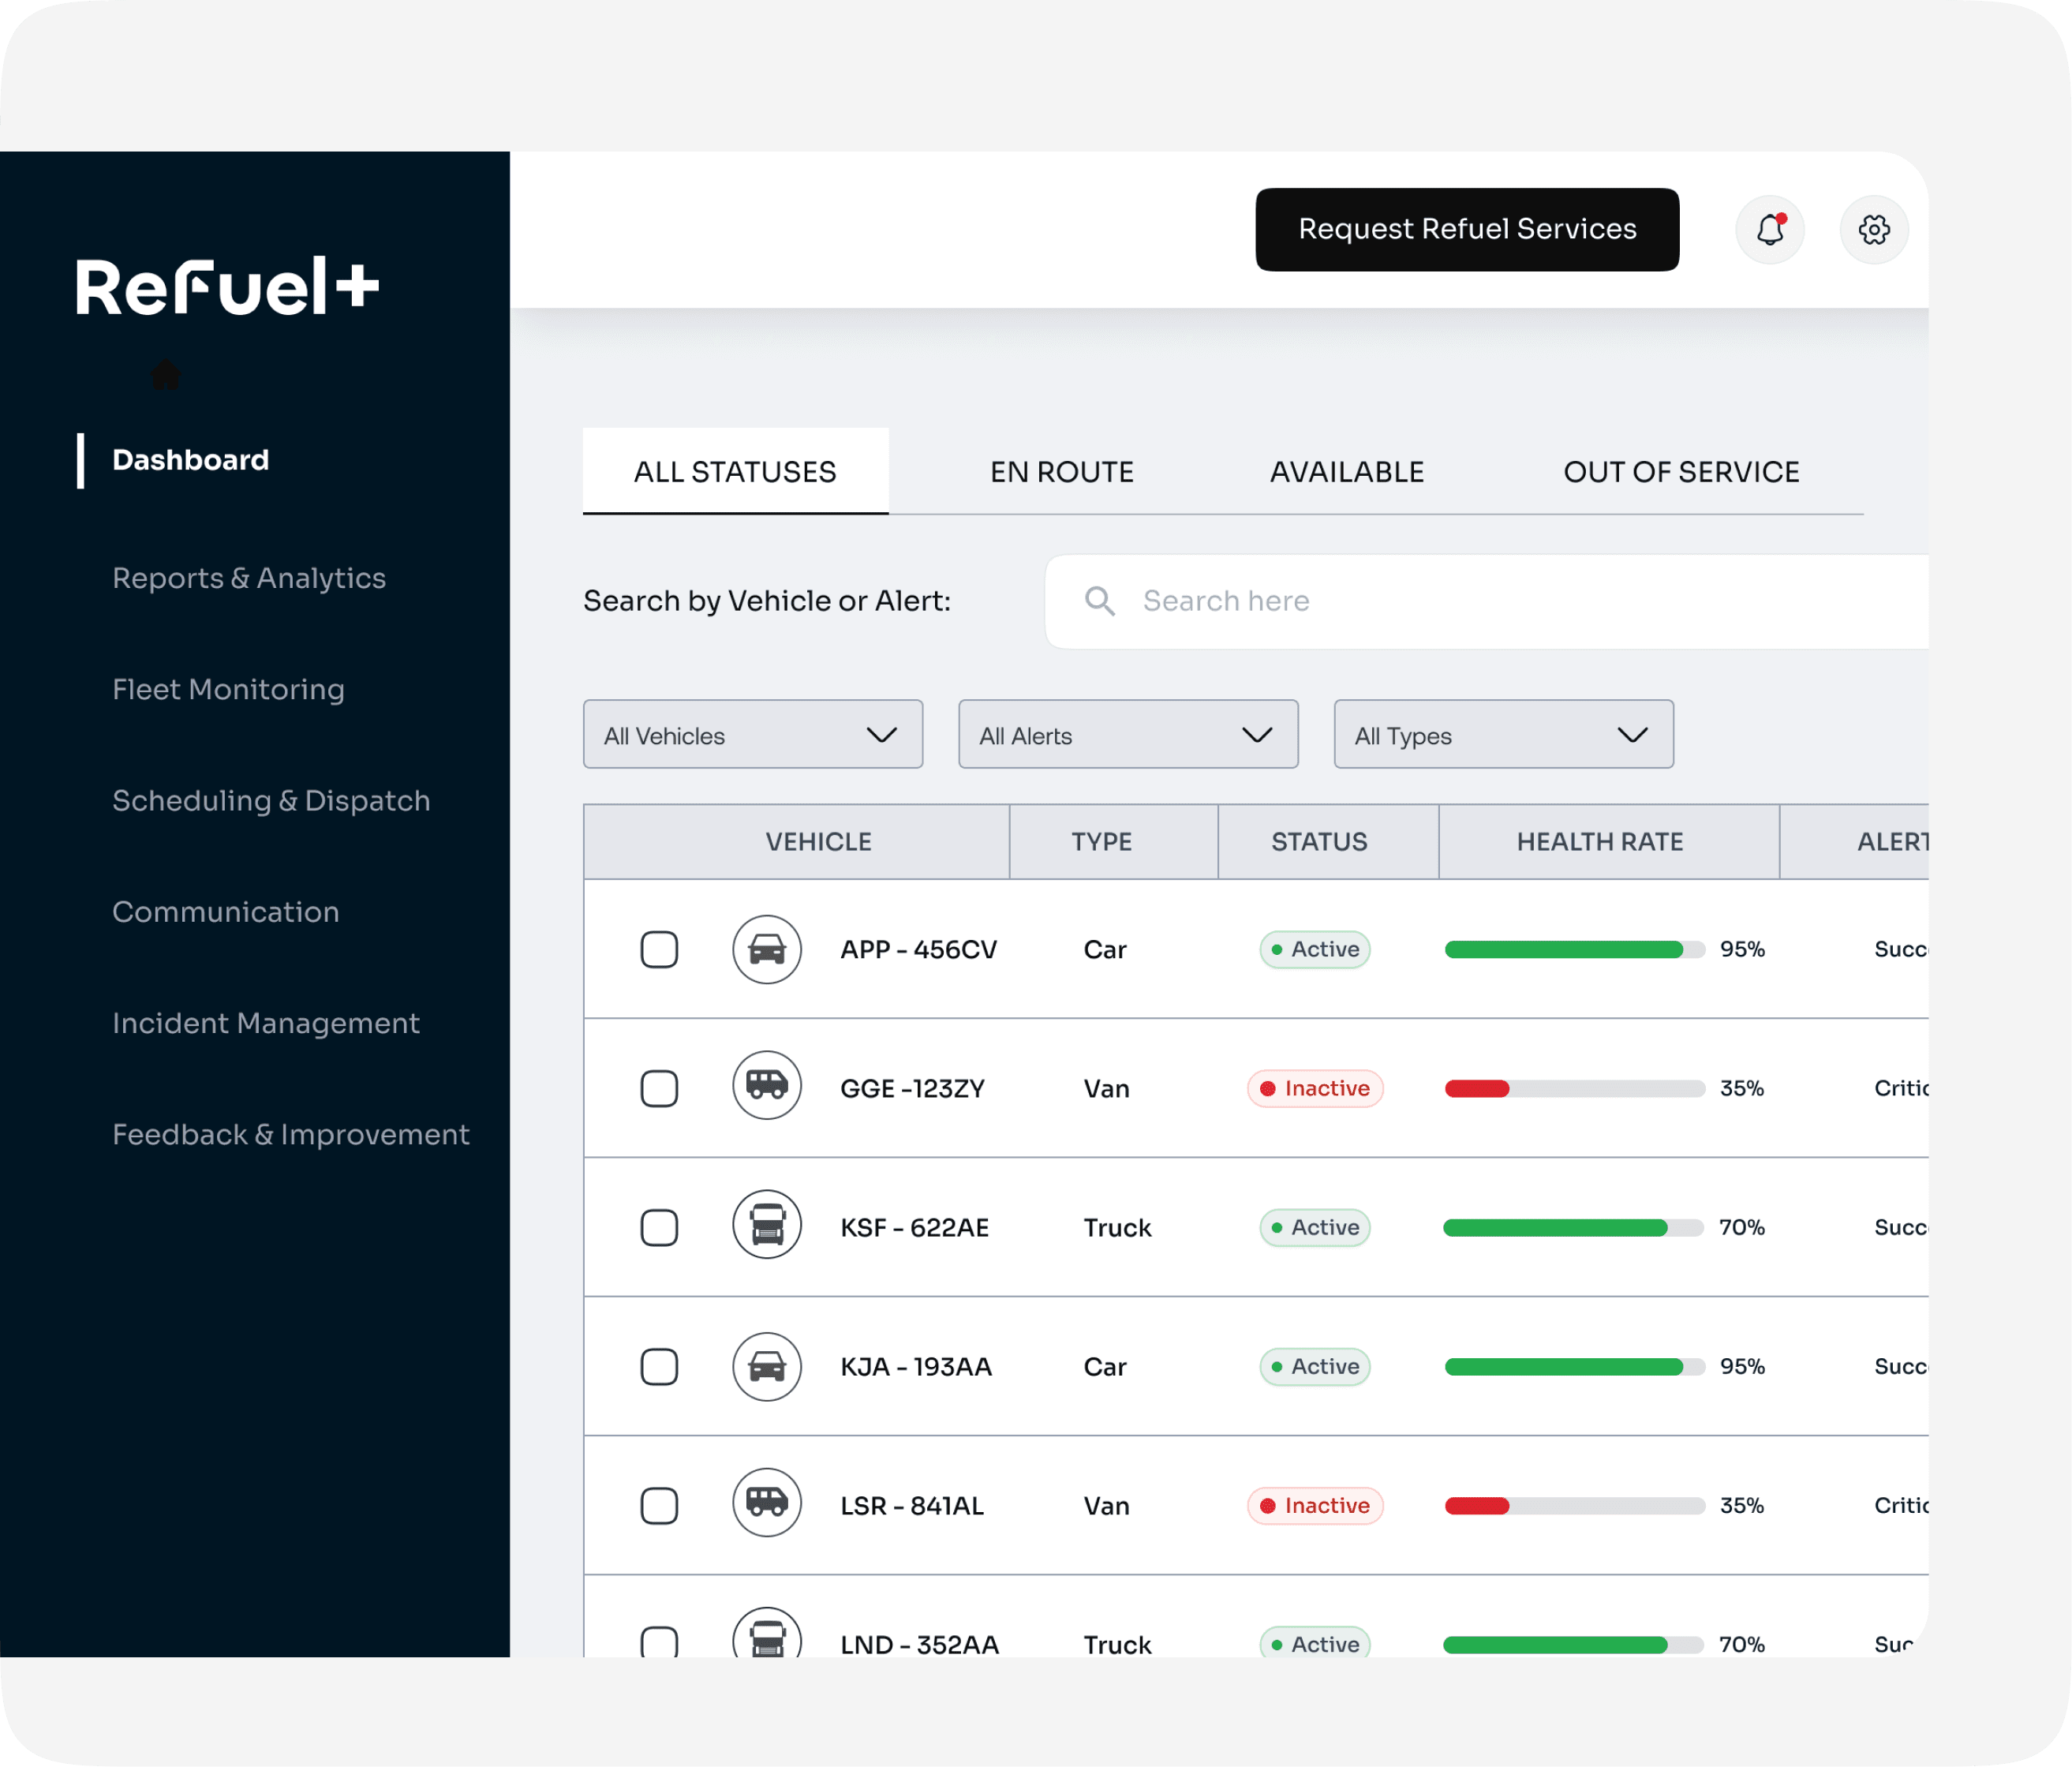Switch to the ALL STATUSES tab
The height and width of the screenshot is (1767, 2072).
click(x=735, y=471)
